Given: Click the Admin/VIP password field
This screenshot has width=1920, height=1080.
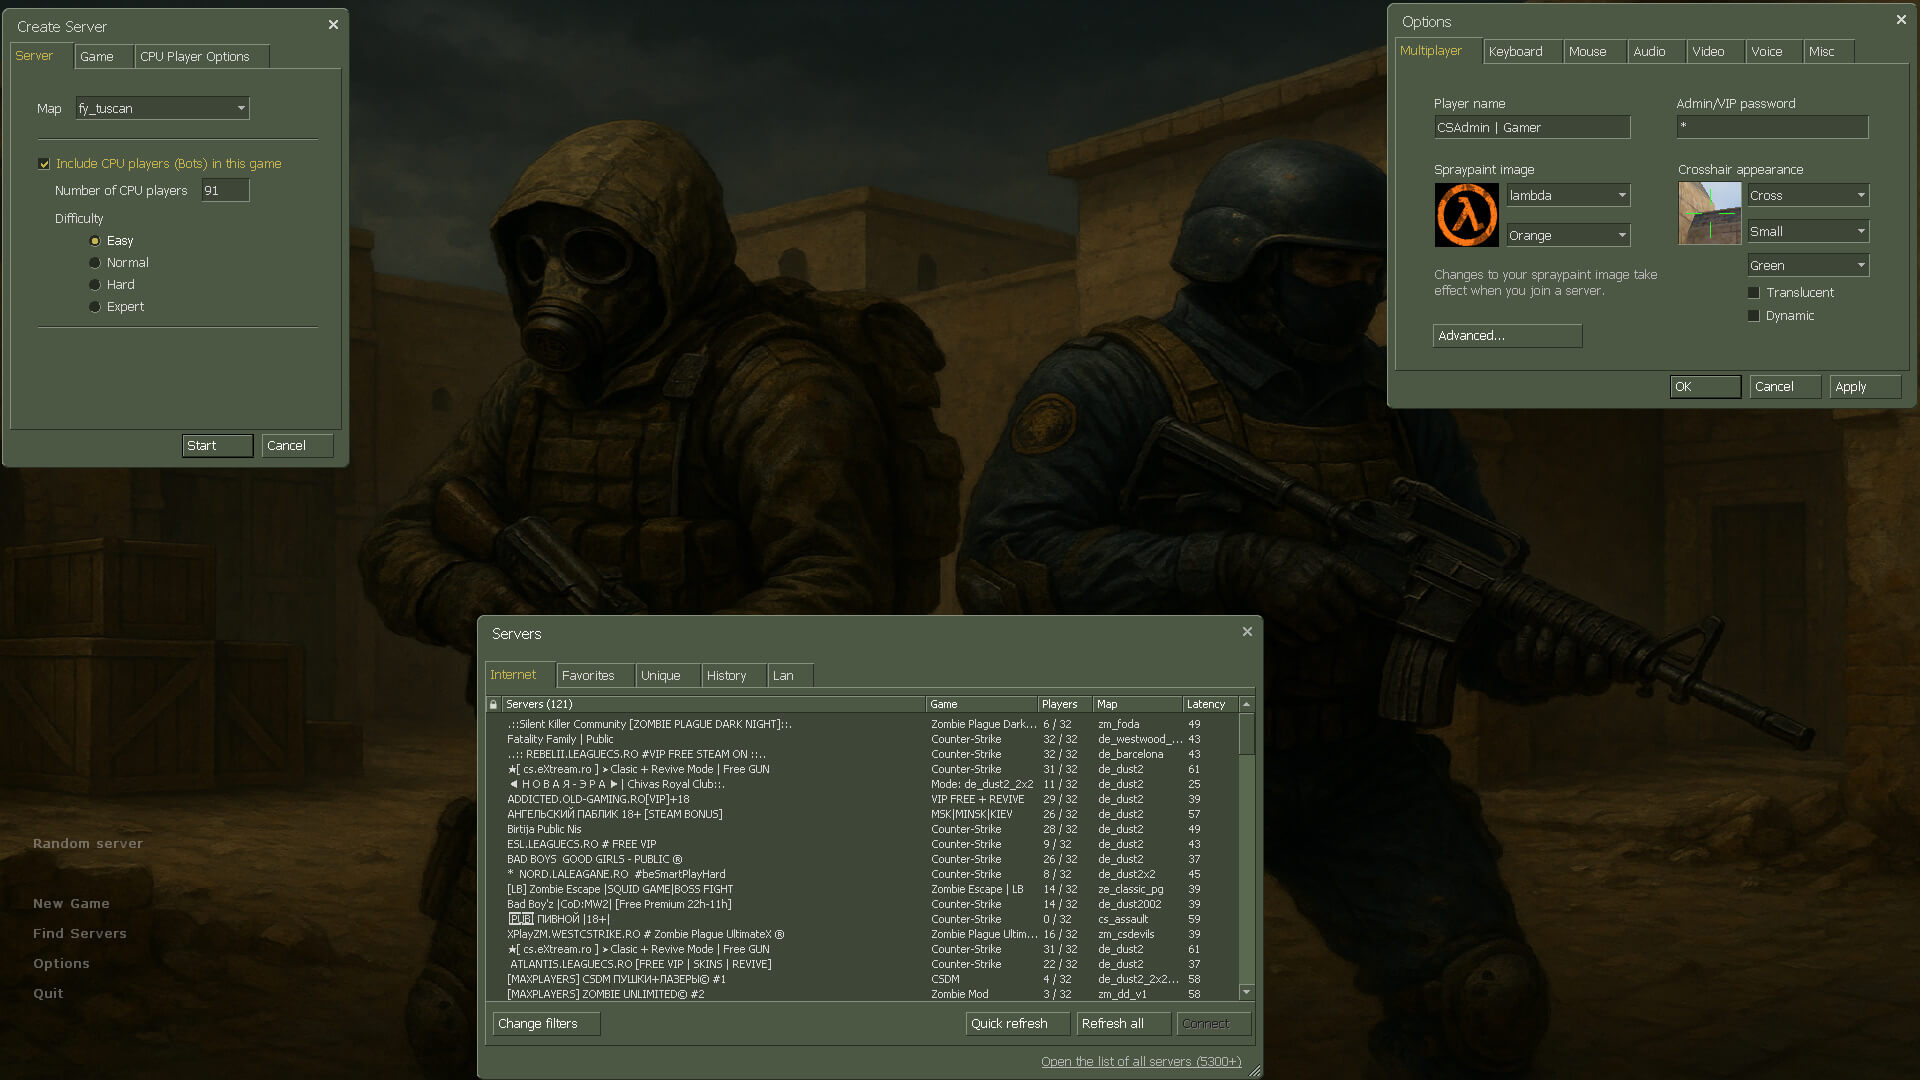Looking at the screenshot, I should [1772, 126].
